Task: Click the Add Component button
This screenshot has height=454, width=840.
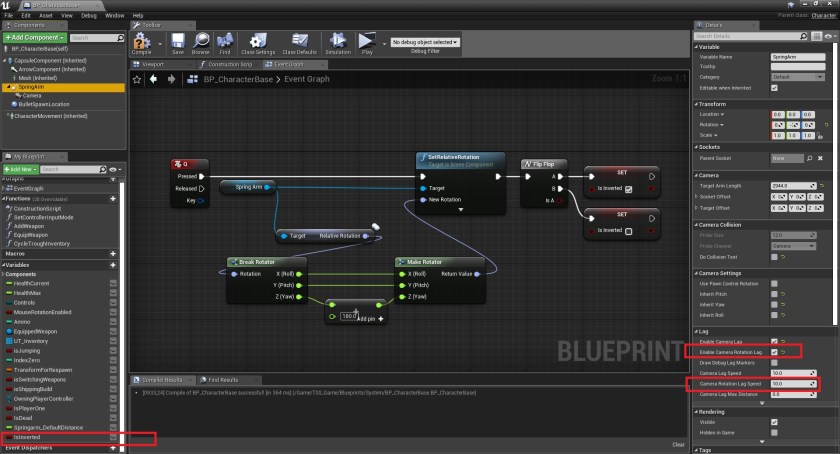Action: [x=34, y=37]
